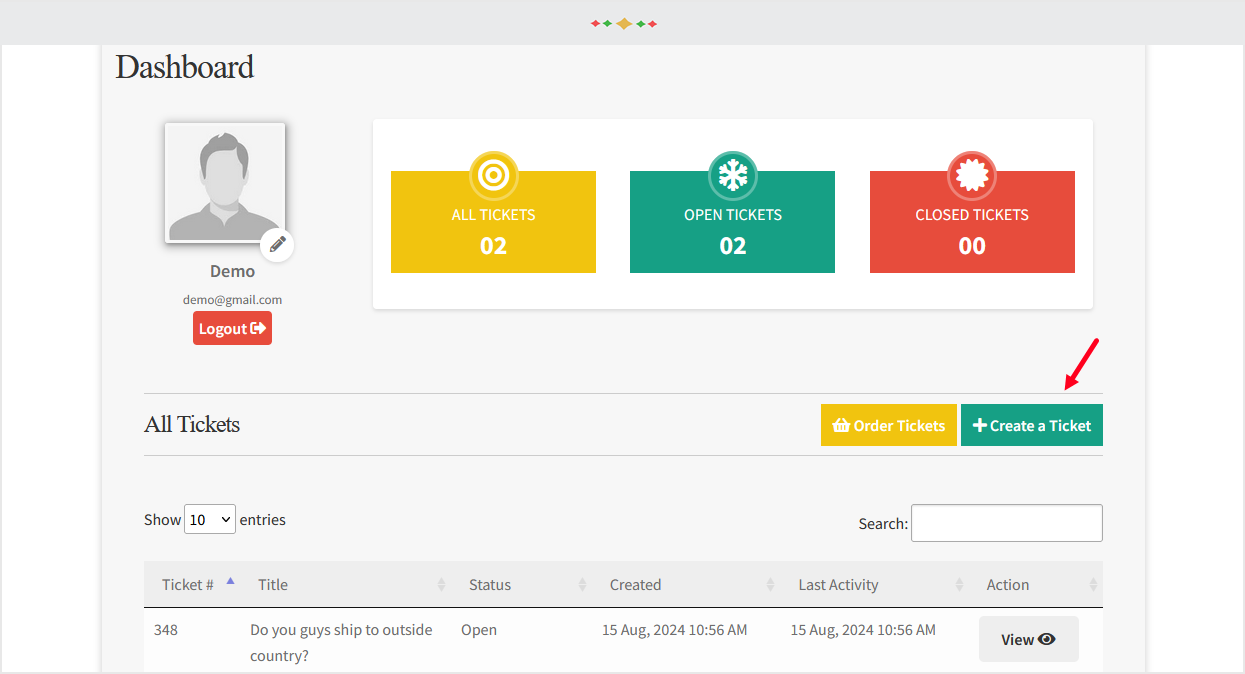This screenshot has height=674, width=1245.
Task: Open the Order Tickets page
Action: click(888, 425)
